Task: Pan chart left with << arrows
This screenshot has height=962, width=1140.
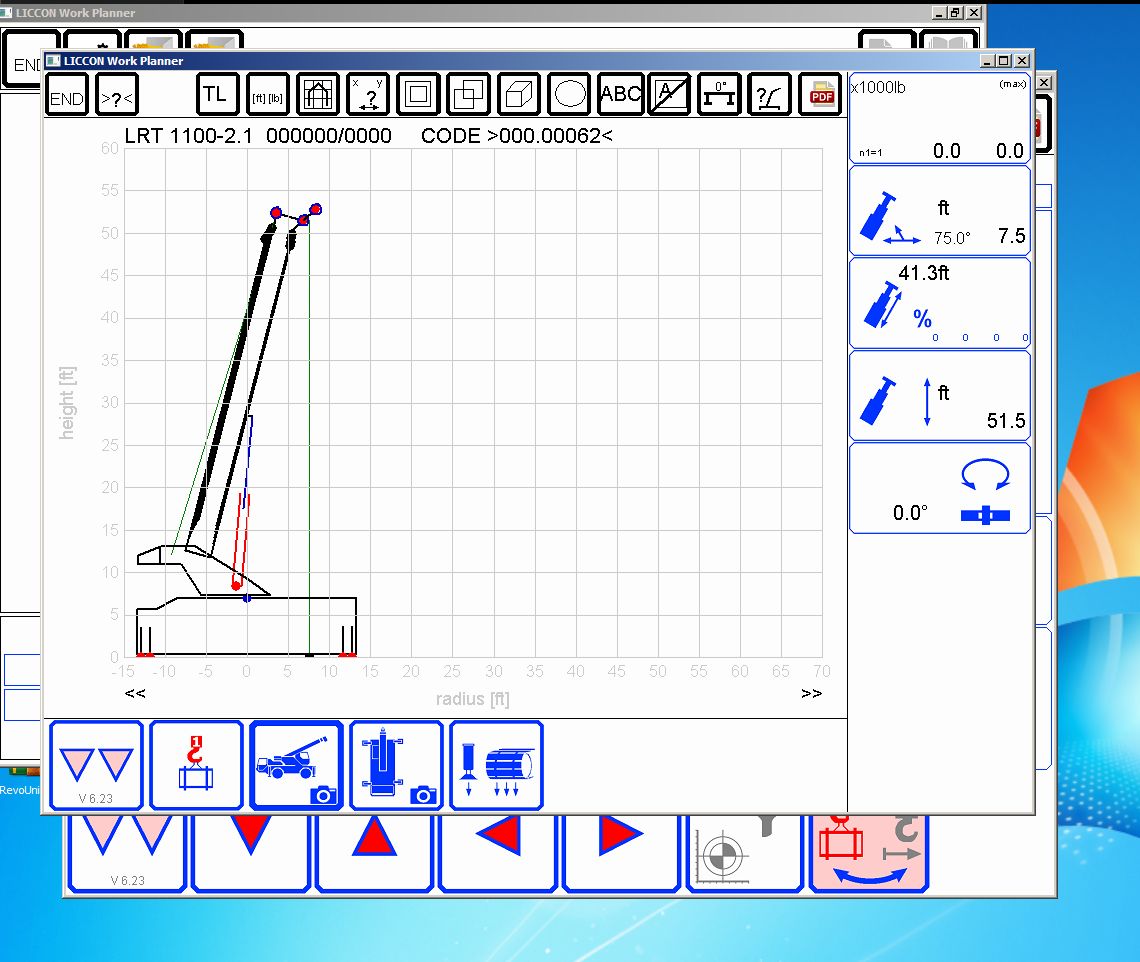Action: 135,693
